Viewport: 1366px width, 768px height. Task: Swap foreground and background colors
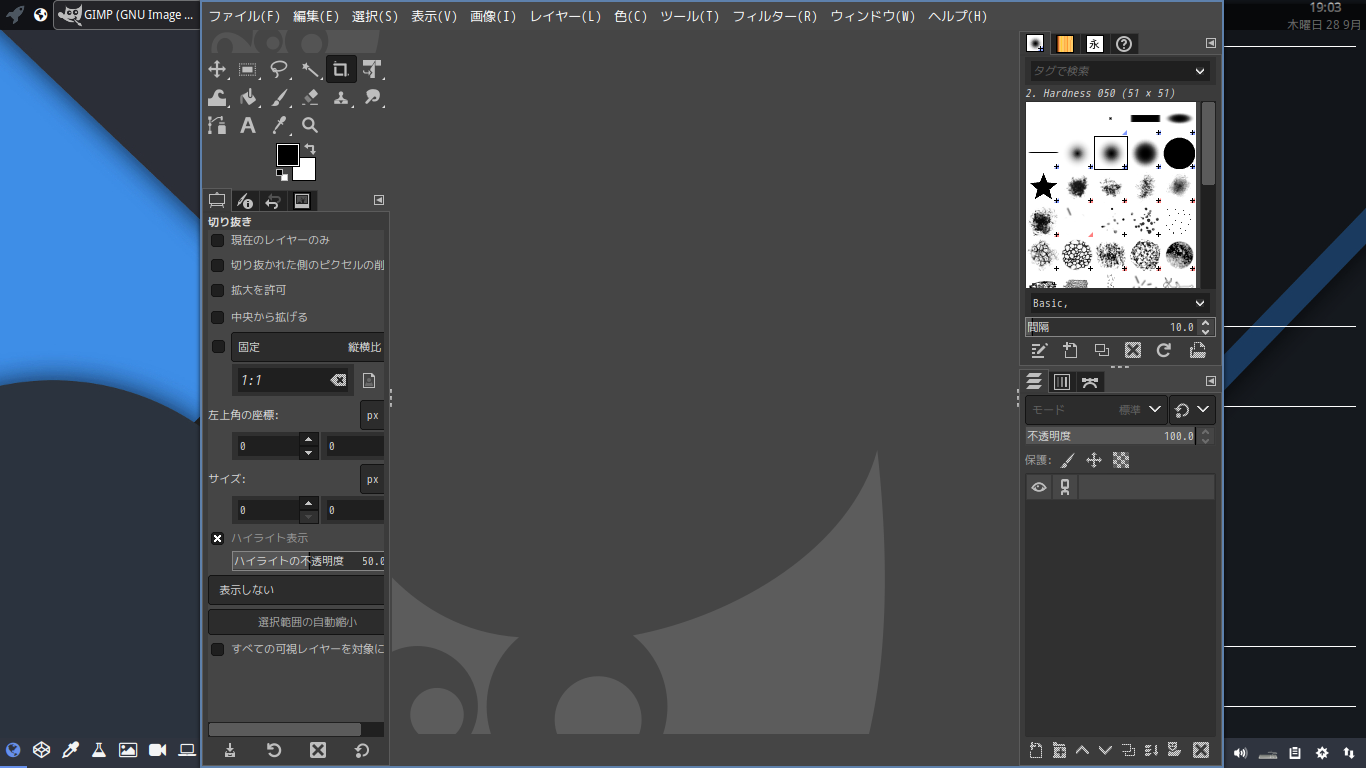[310, 149]
